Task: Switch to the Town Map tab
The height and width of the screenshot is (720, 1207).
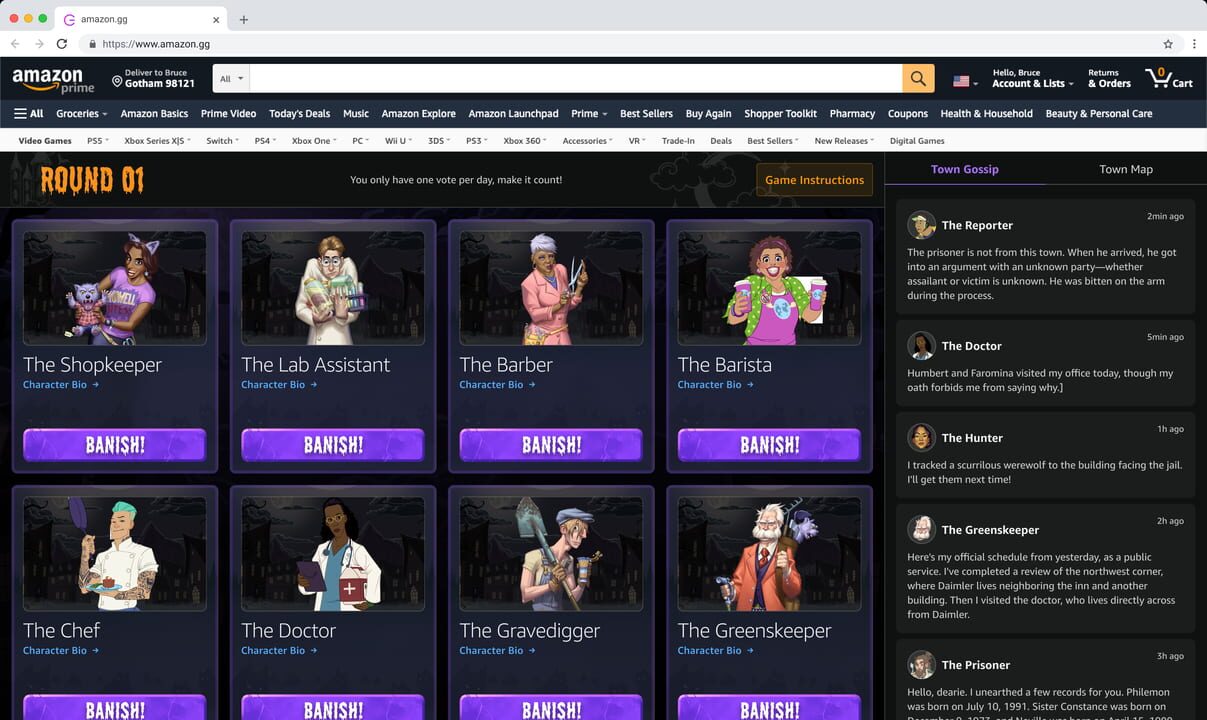Action: (1125, 169)
